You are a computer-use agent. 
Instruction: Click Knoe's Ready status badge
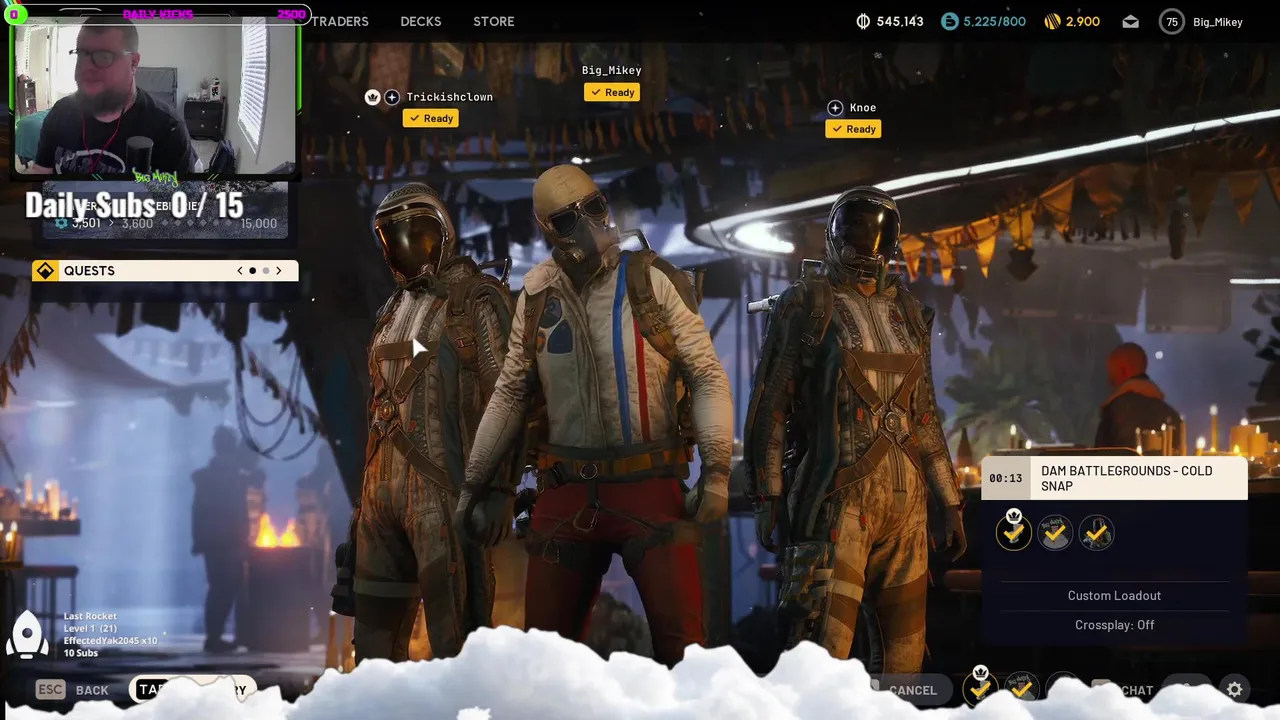pyautogui.click(x=853, y=129)
